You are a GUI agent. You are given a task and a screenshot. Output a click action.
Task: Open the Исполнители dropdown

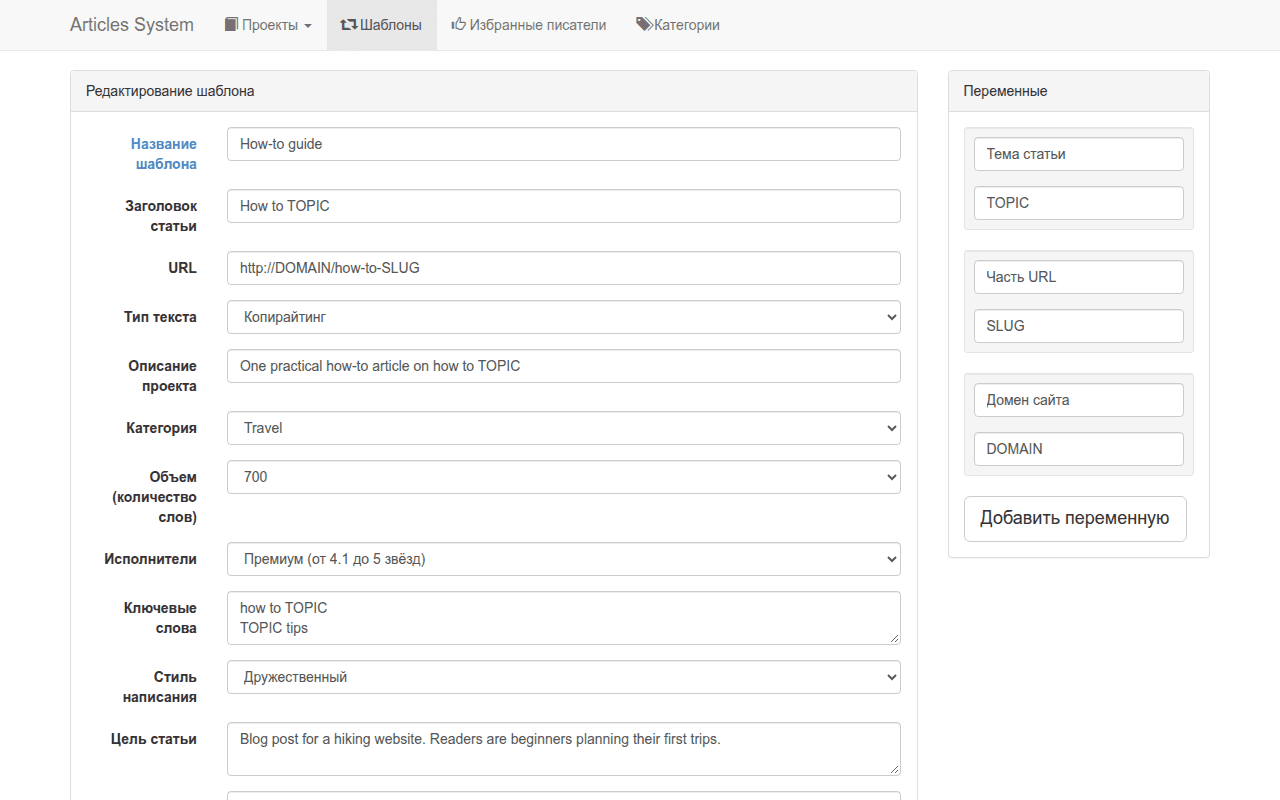tap(564, 559)
